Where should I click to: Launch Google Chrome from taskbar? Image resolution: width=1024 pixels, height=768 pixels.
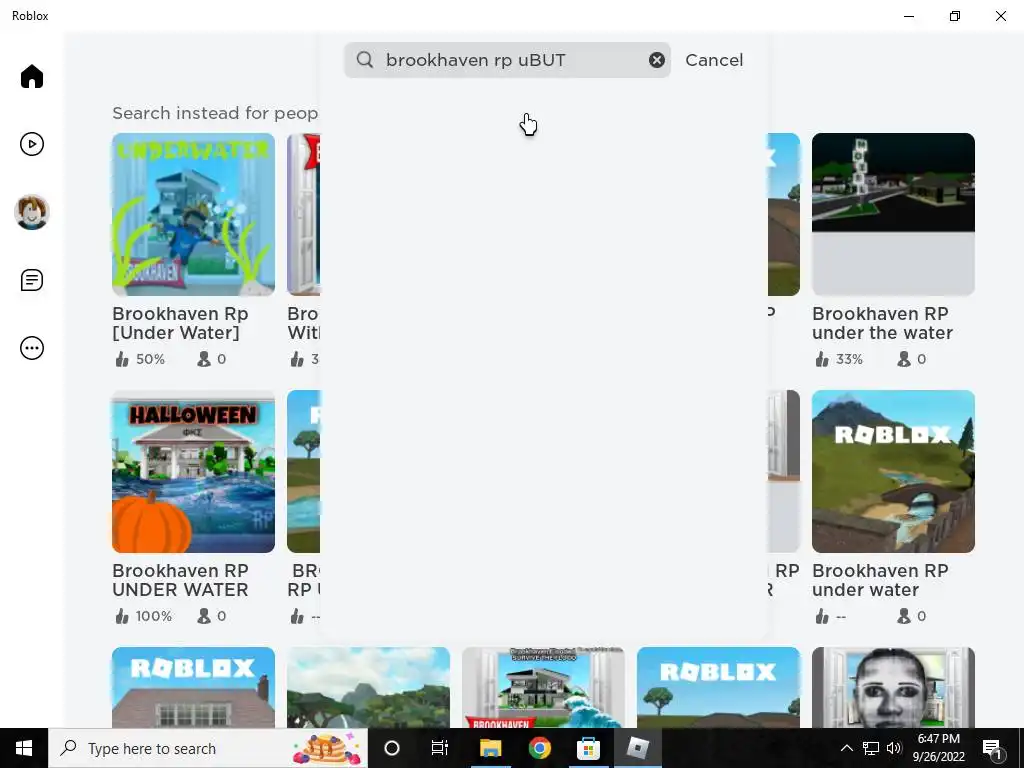(539, 748)
